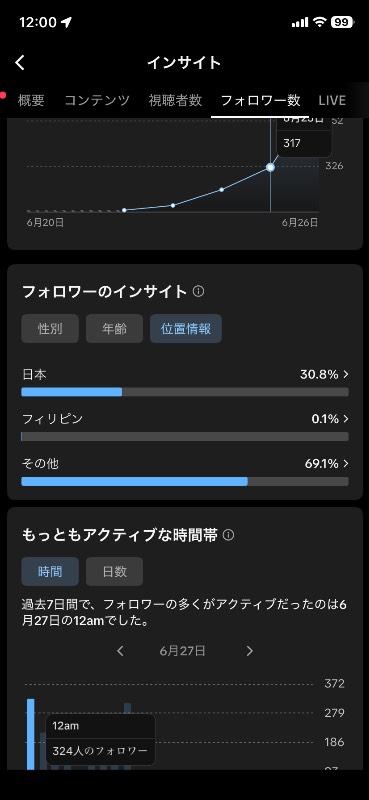
Task: Switch to コンテンツ tab
Action: [97, 100]
